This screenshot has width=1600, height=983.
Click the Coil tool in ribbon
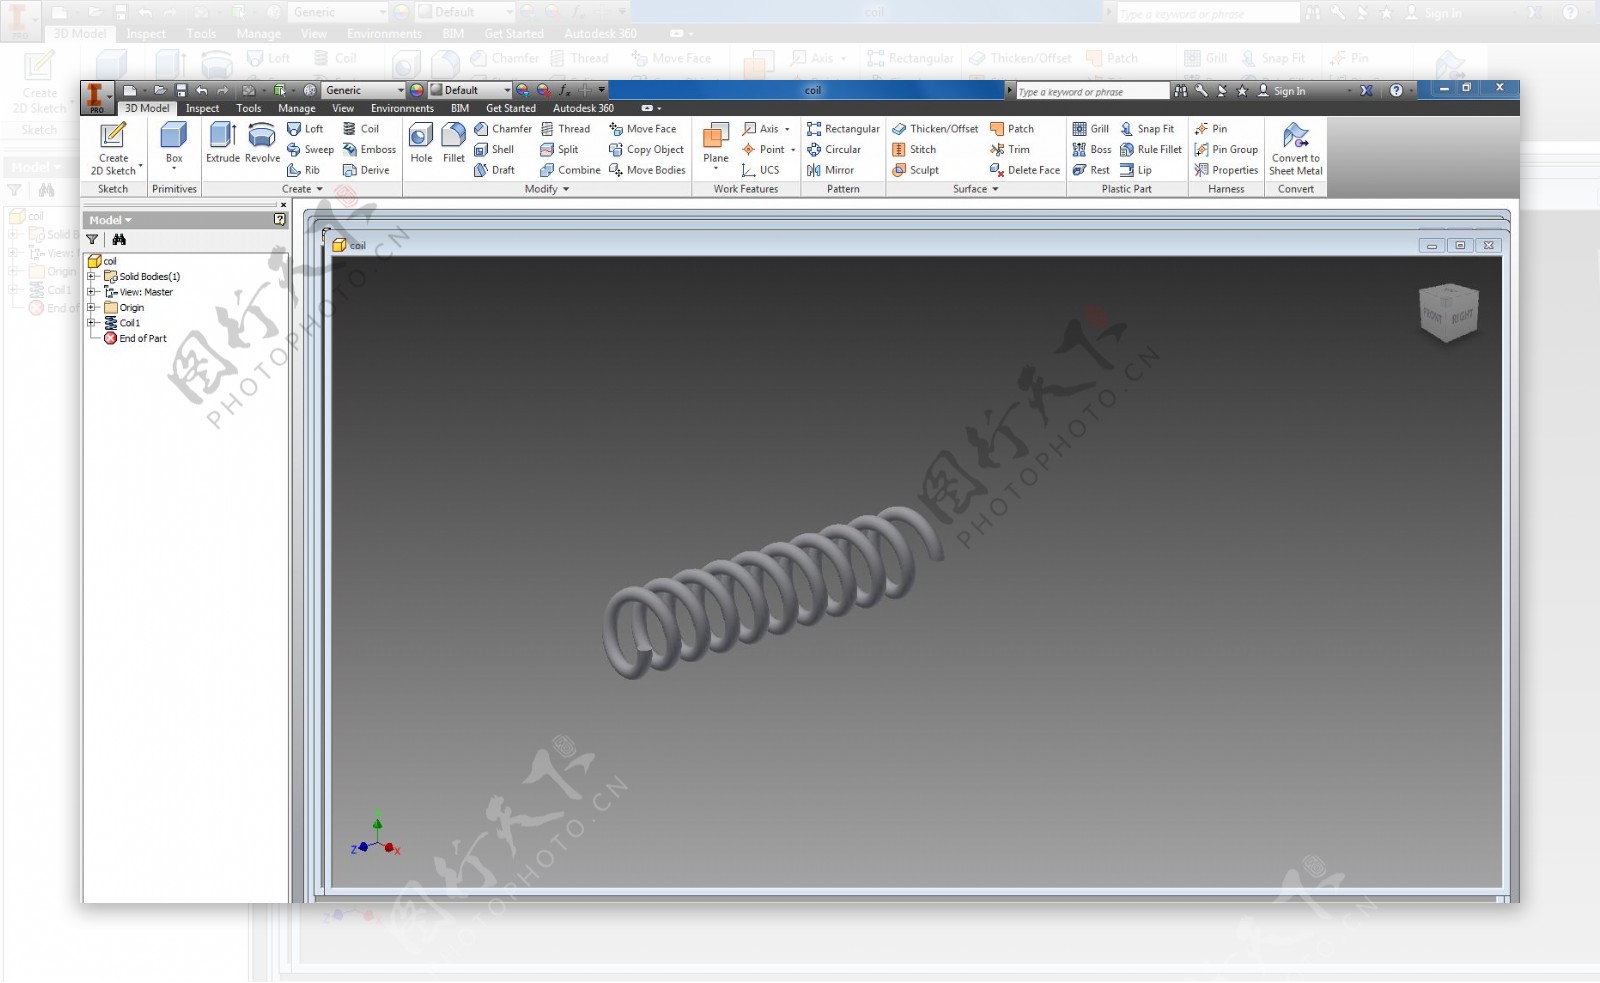[x=361, y=129]
